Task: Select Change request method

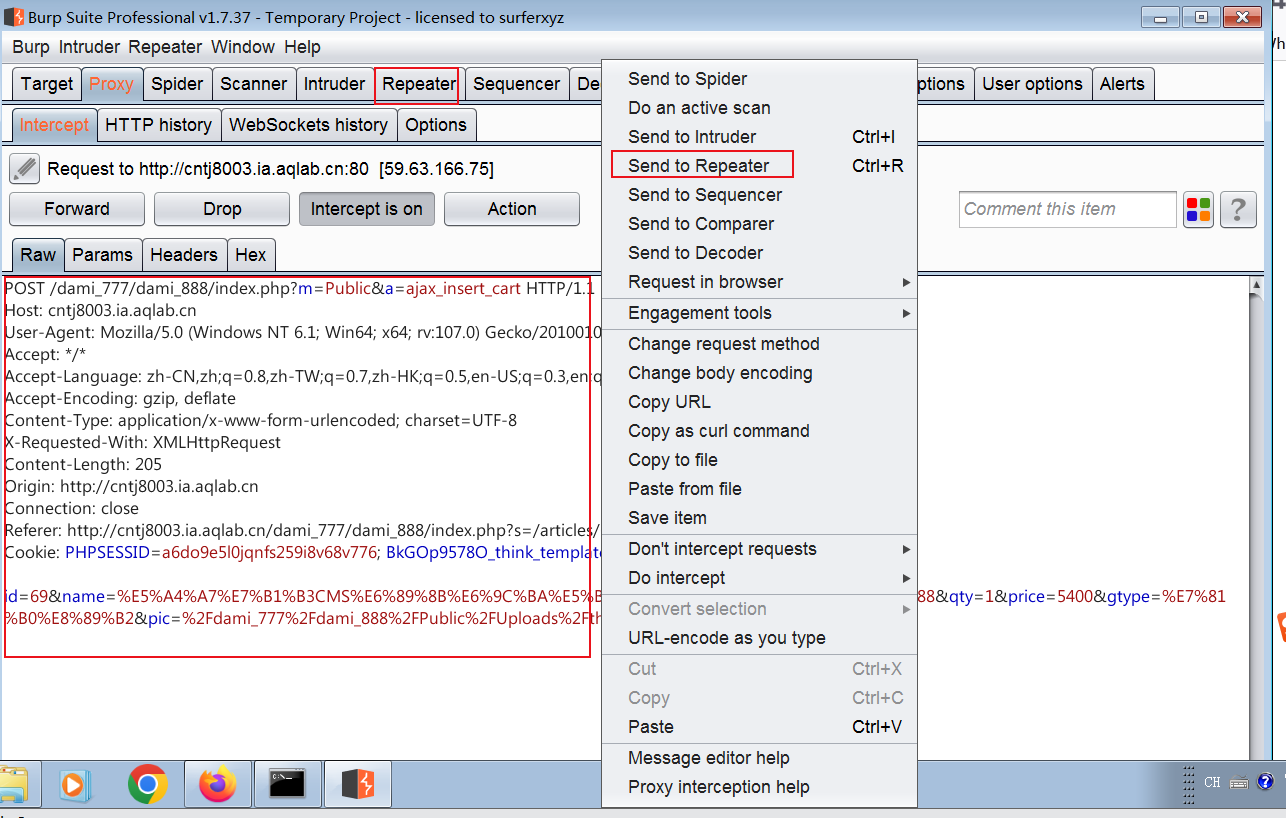Action: tap(759, 344)
